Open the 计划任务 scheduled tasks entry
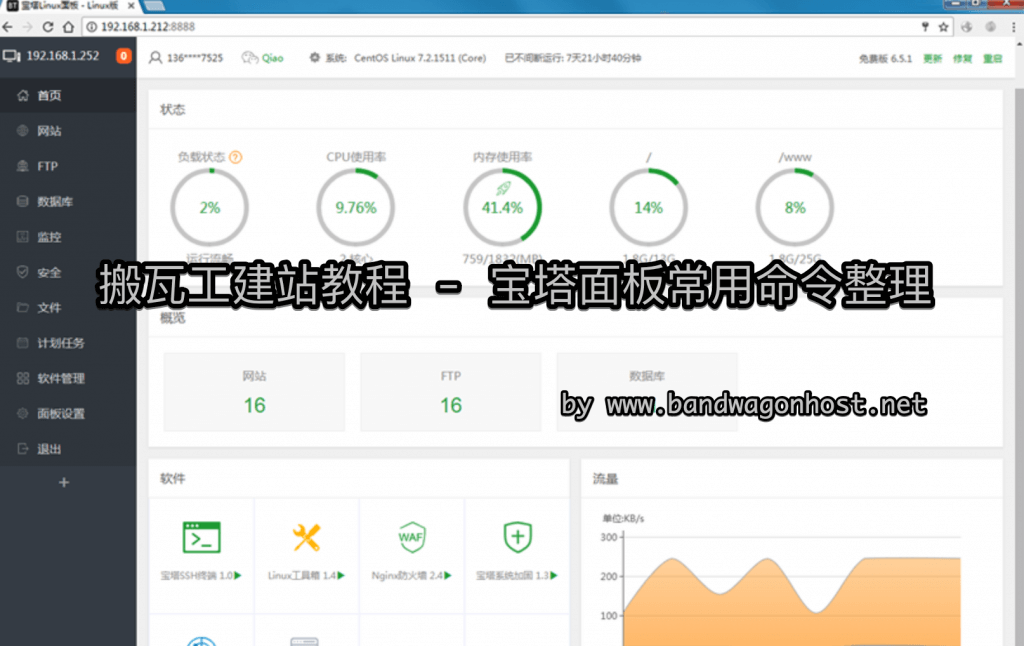Image resolution: width=1024 pixels, height=646 pixels. [x=68, y=343]
